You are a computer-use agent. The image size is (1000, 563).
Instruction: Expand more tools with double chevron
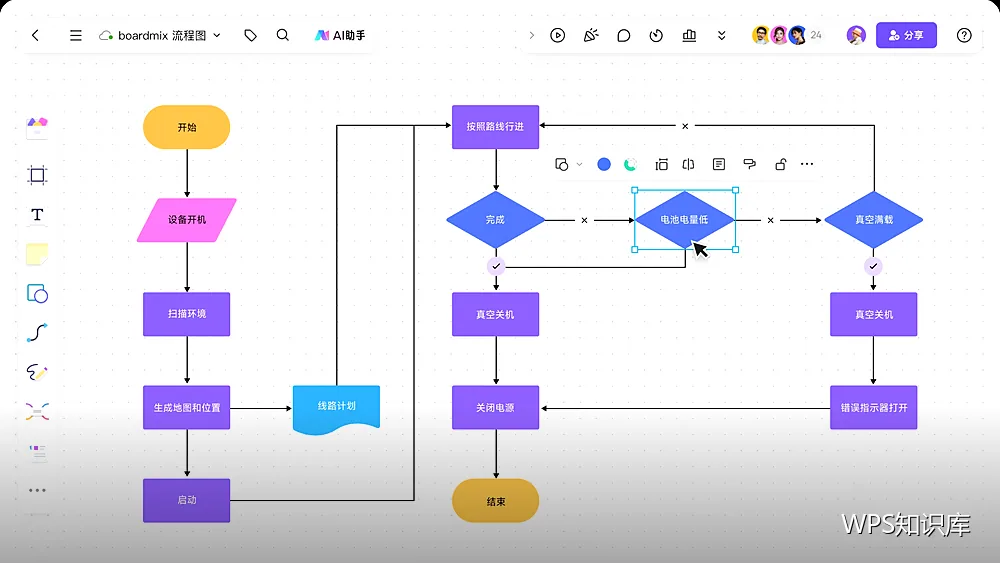[x=721, y=35]
